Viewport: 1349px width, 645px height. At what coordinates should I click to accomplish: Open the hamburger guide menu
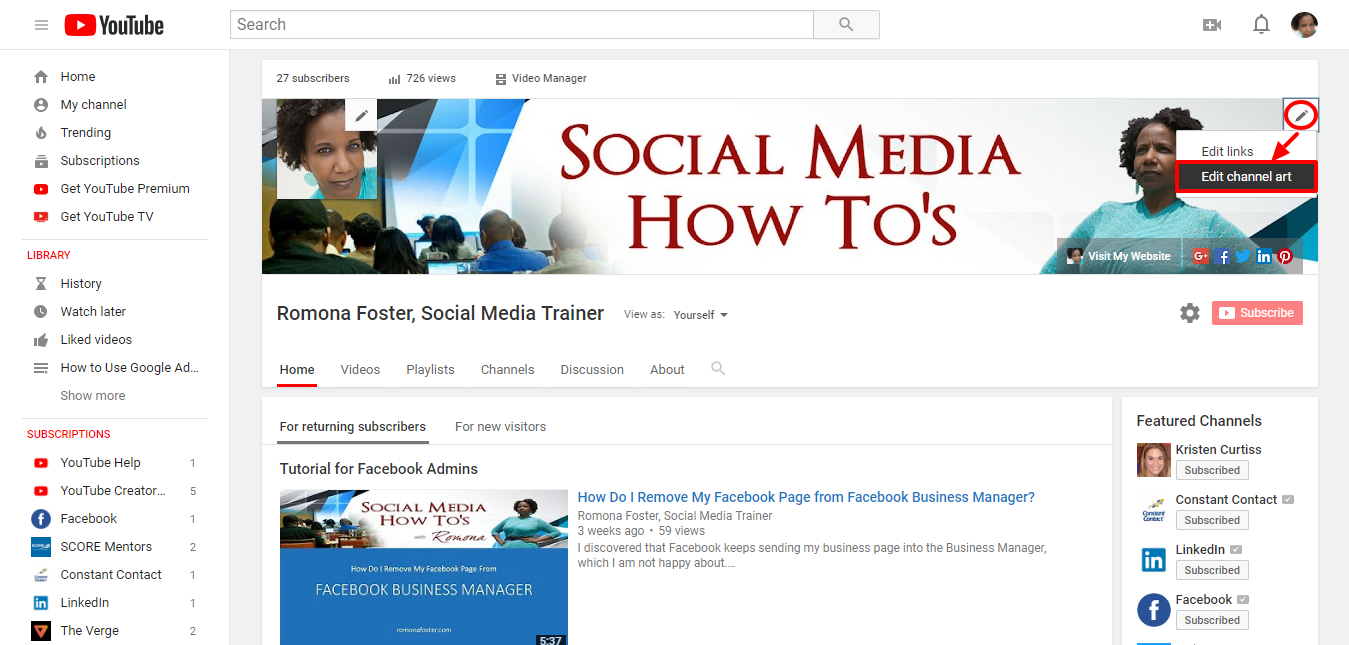(41, 25)
